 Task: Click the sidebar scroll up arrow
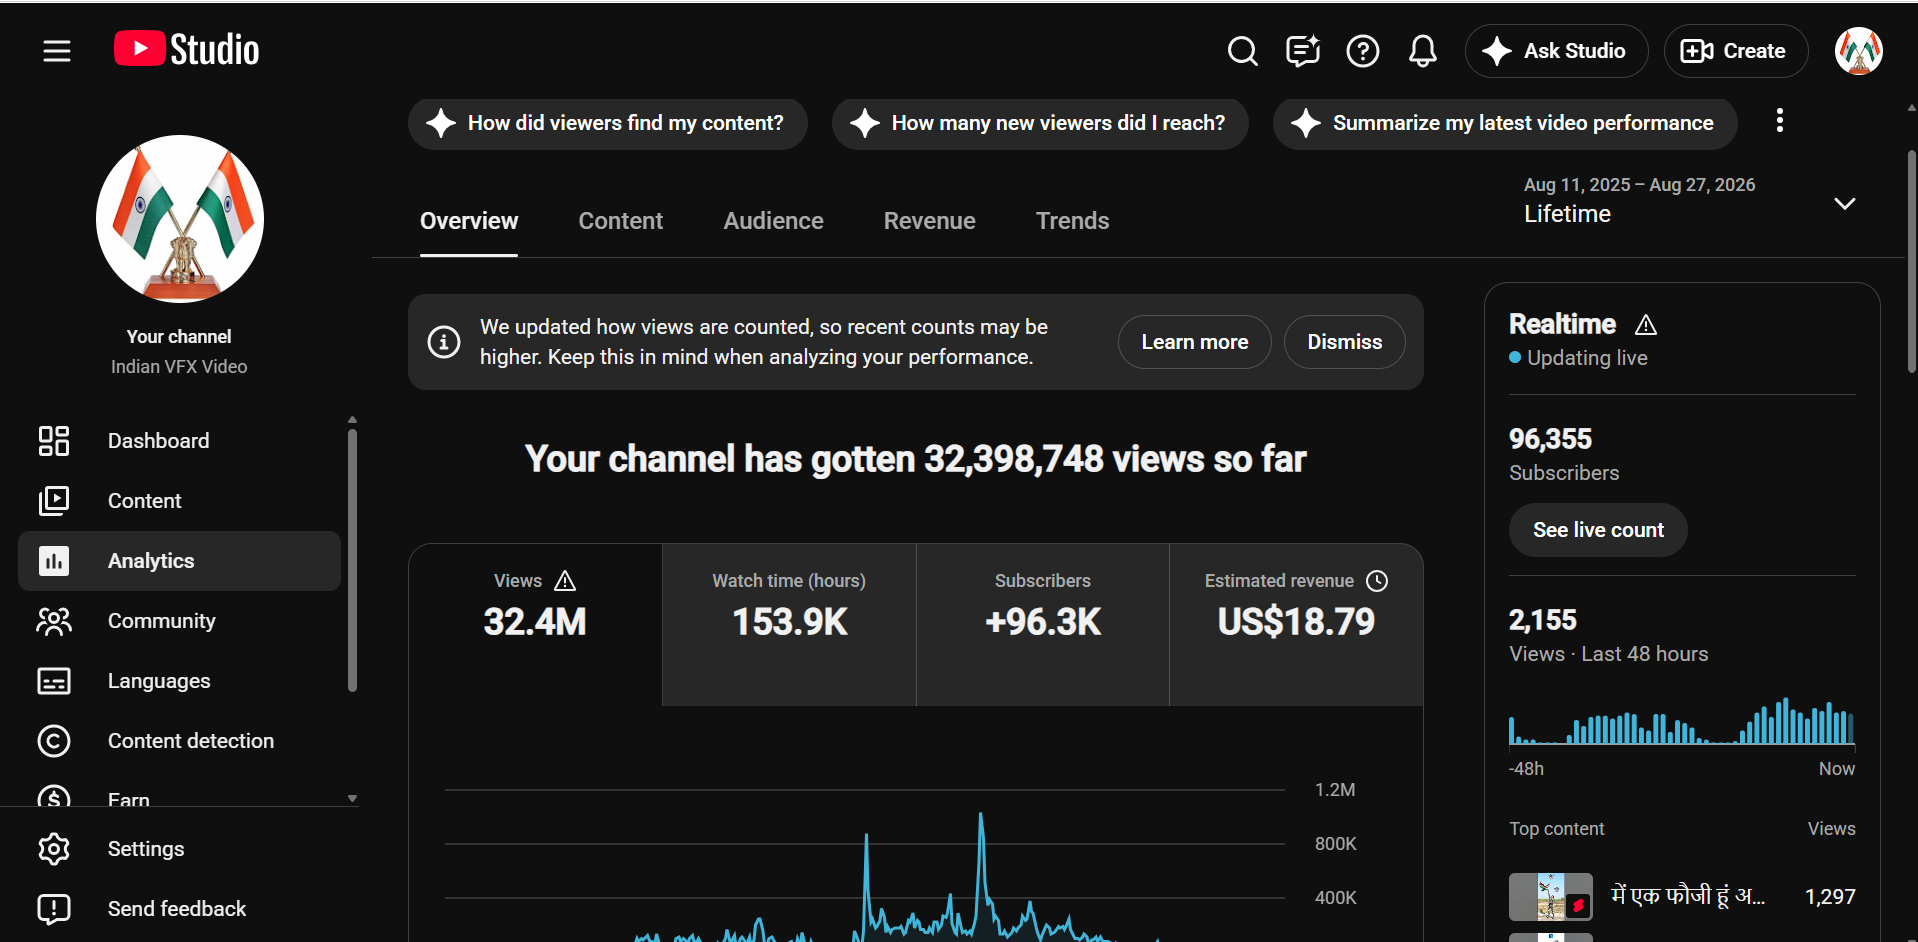352,419
